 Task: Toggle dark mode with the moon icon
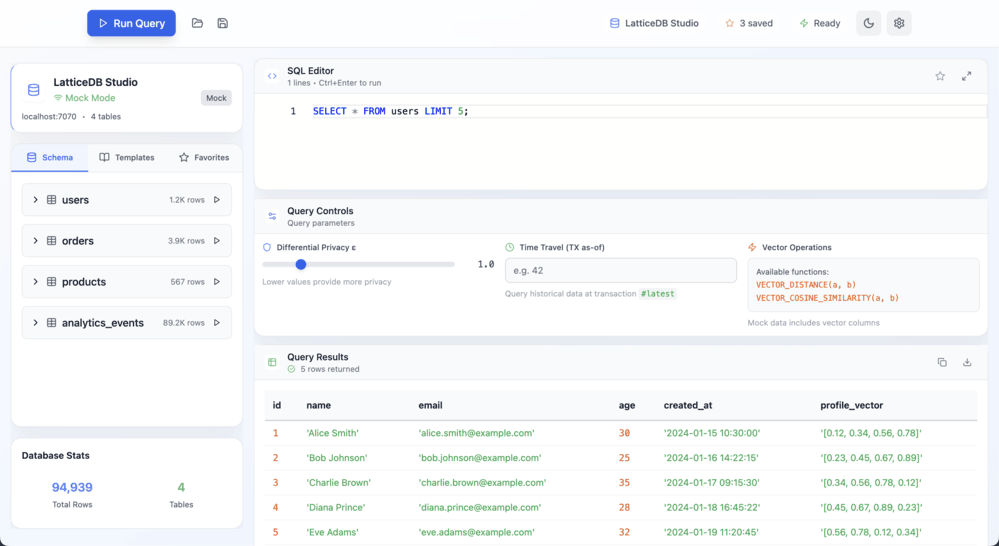click(868, 23)
